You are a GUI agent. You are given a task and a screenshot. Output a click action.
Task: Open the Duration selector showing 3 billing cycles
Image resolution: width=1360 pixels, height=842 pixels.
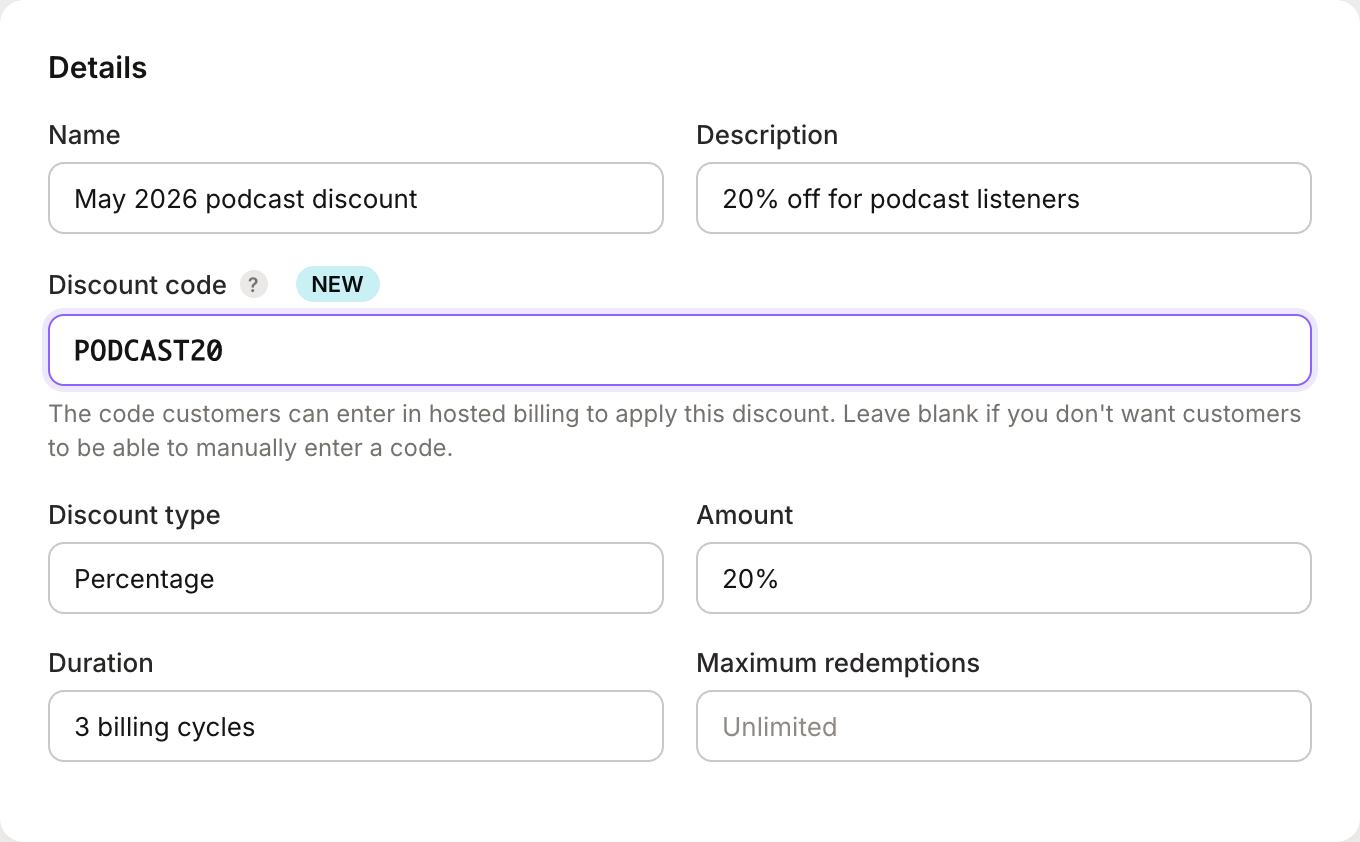(x=355, y=726)
